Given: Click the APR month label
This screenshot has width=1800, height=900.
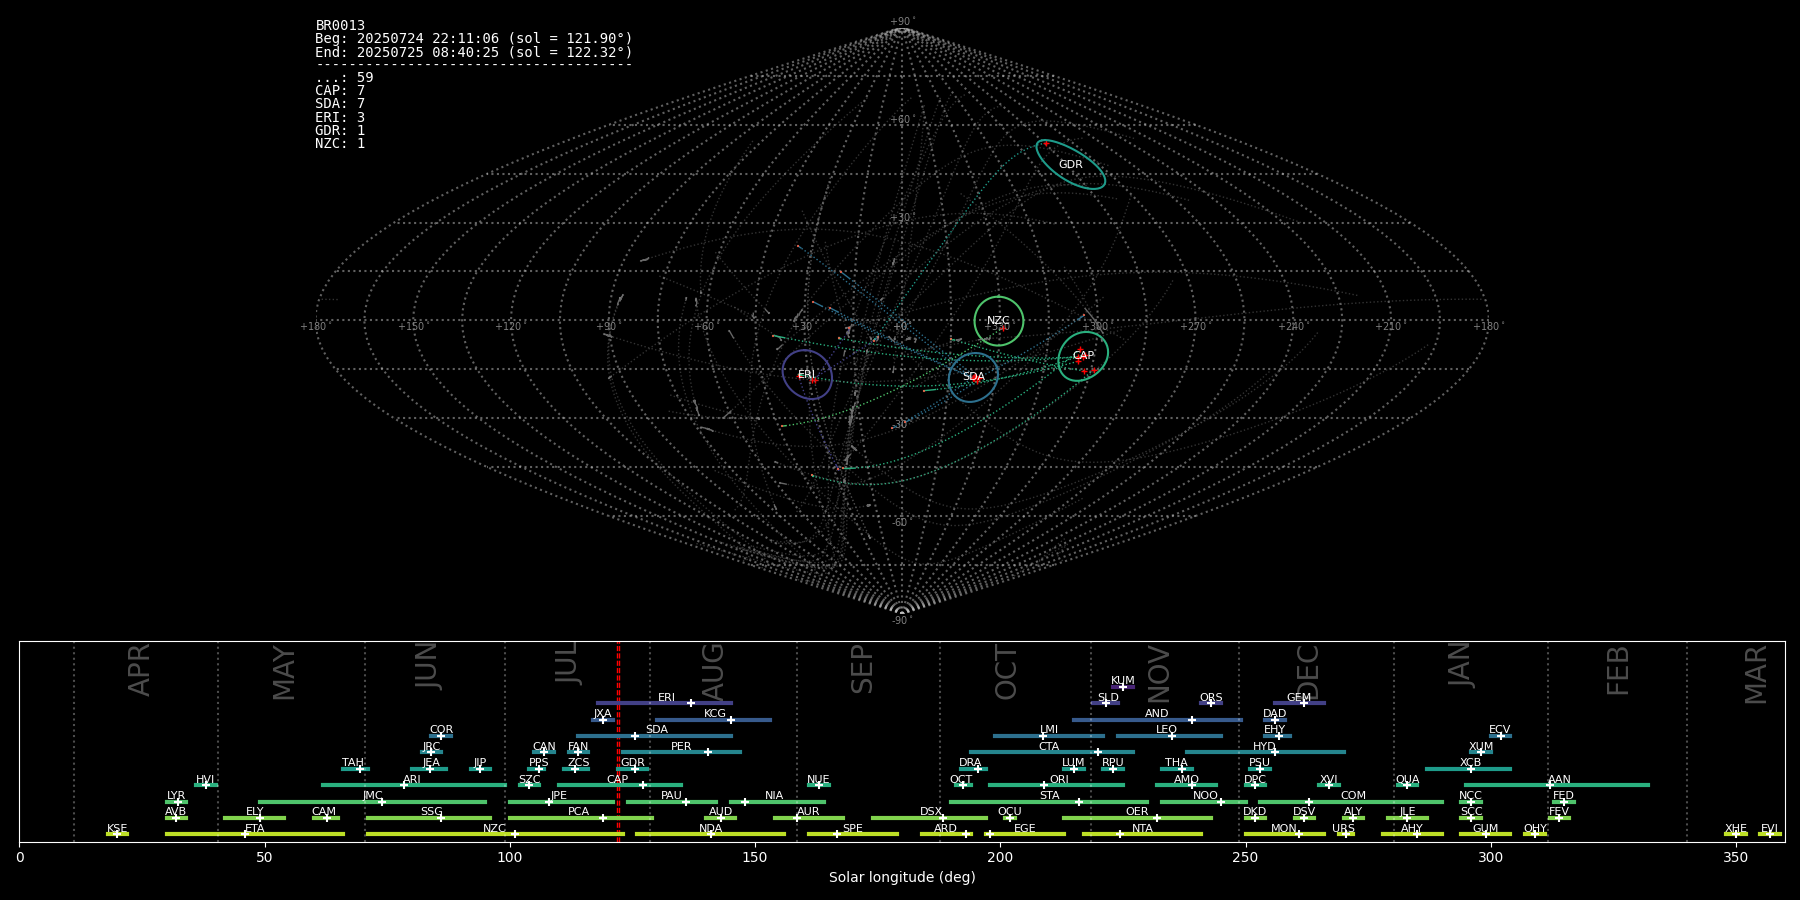Looking at the screenshot, I should click(139, 670).
